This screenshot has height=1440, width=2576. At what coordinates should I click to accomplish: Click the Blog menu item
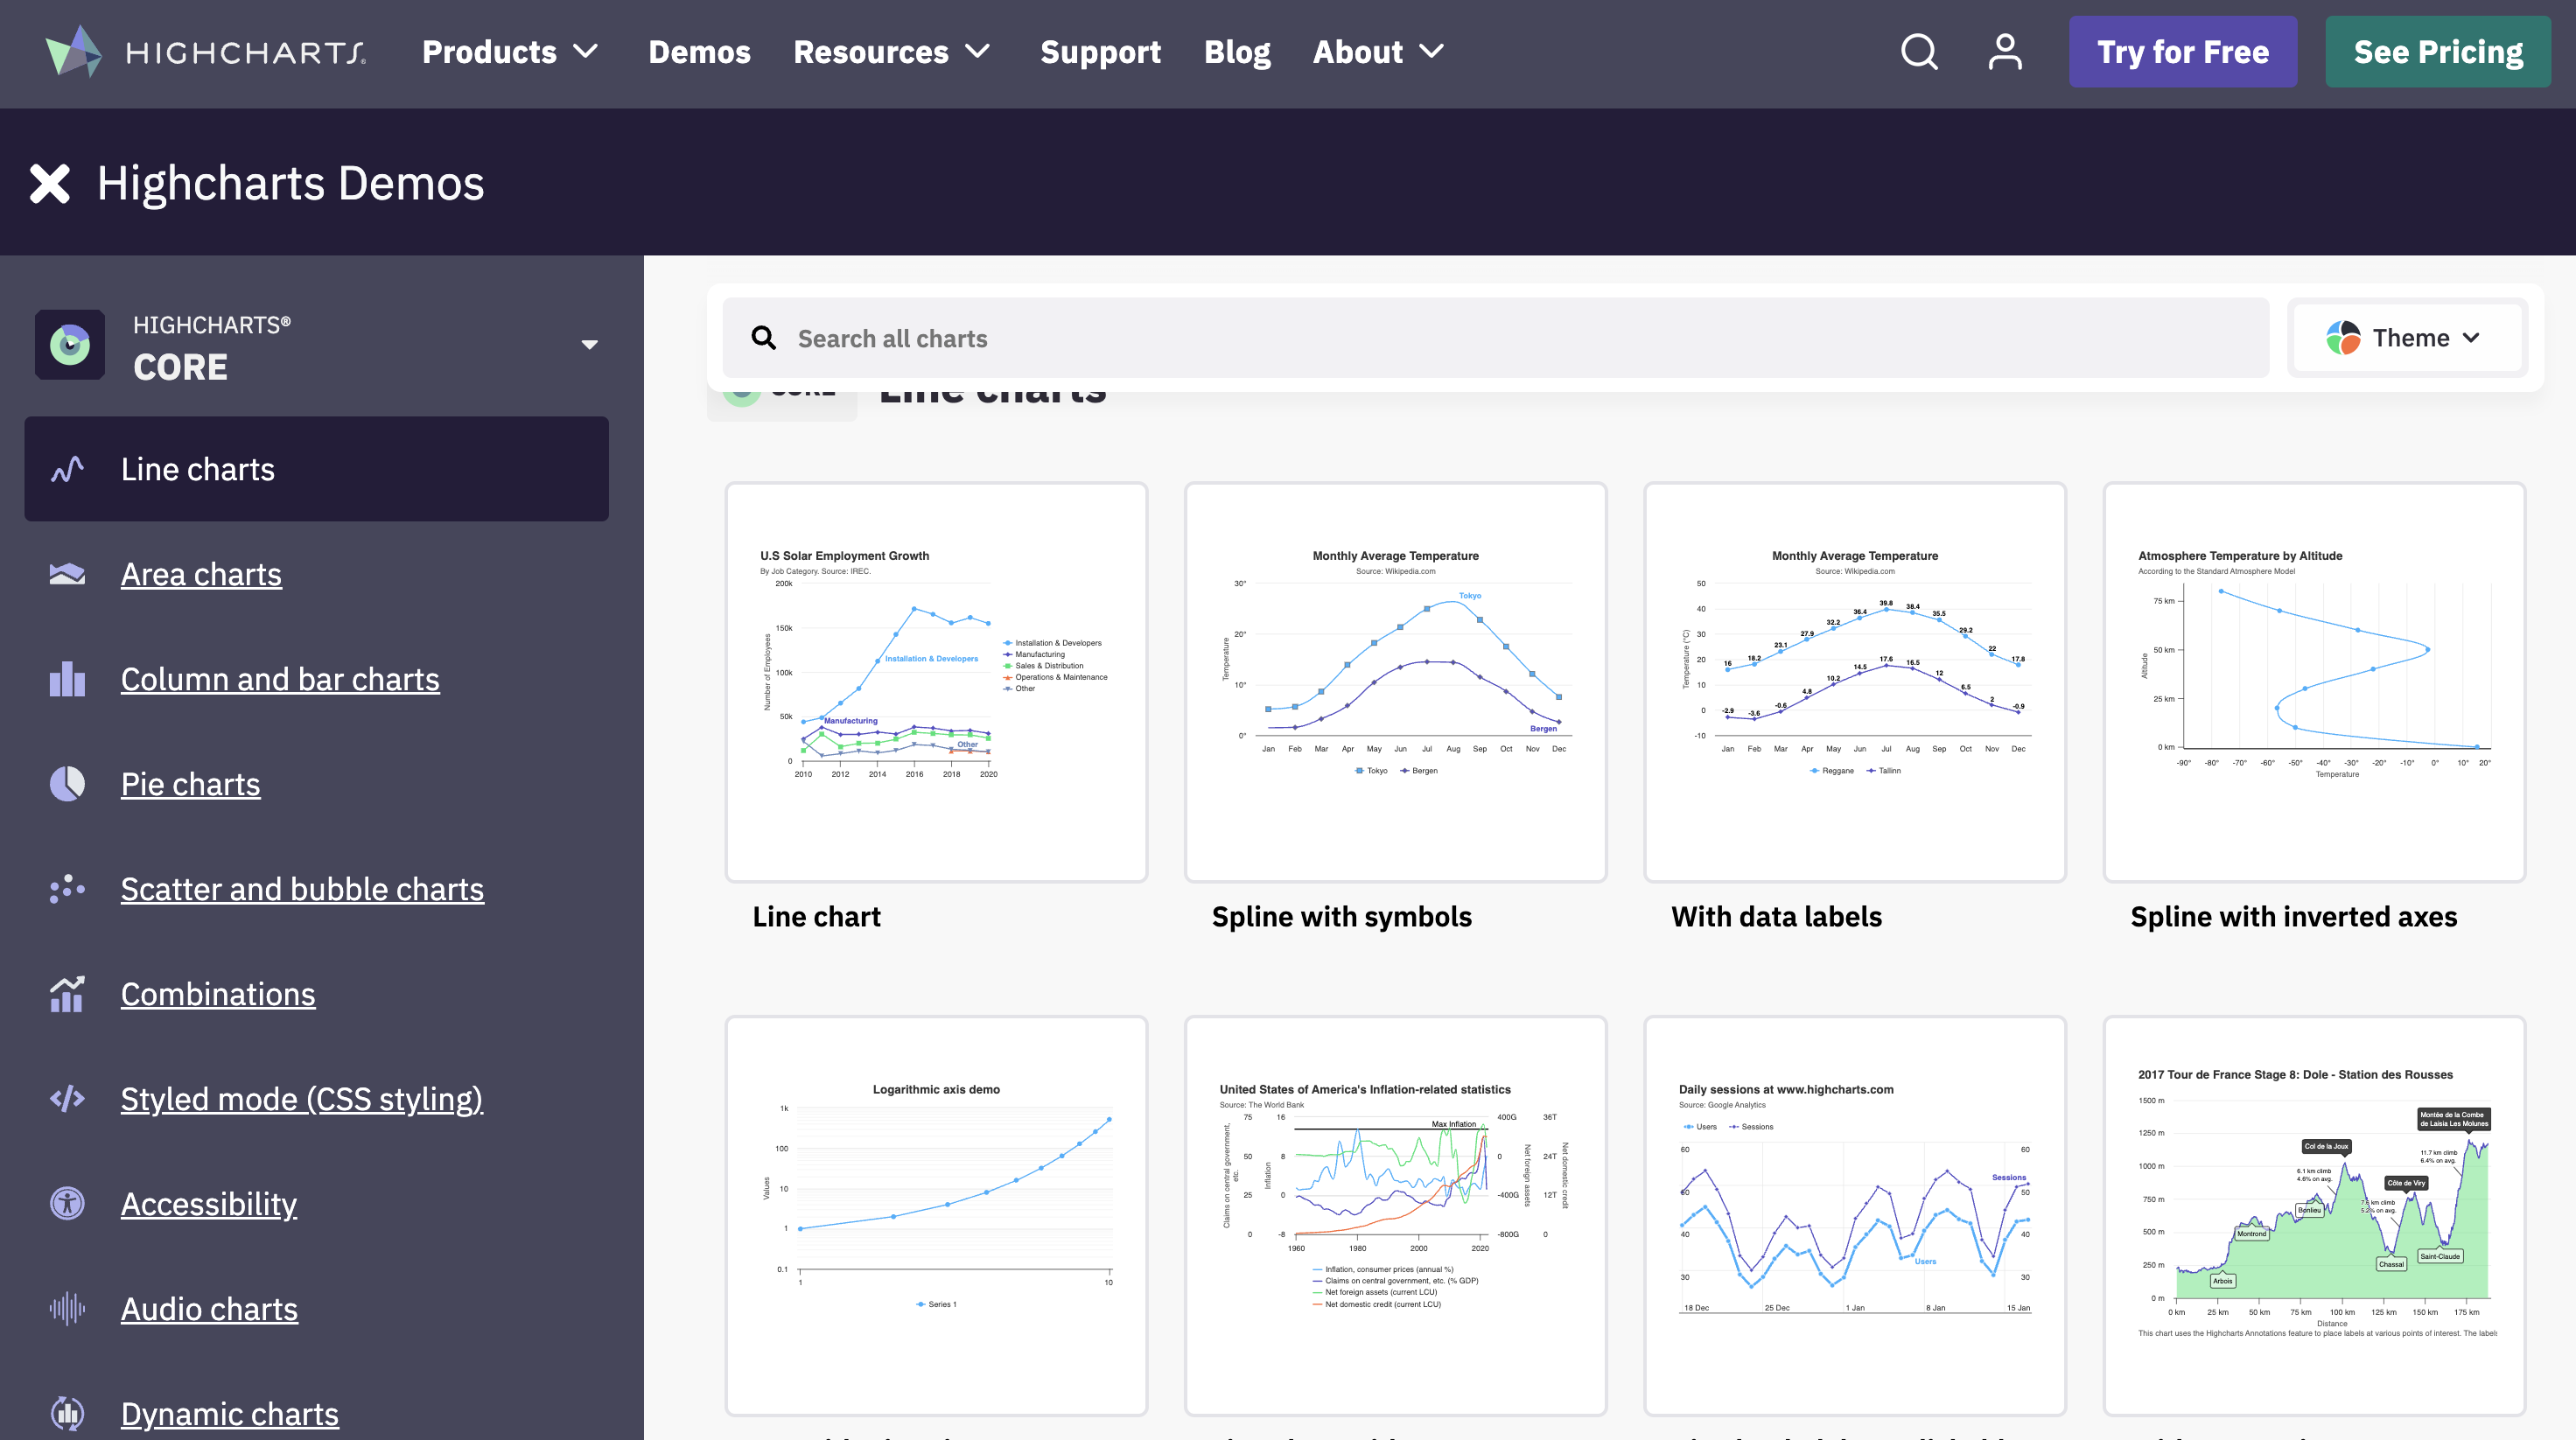click(1237, 51)
